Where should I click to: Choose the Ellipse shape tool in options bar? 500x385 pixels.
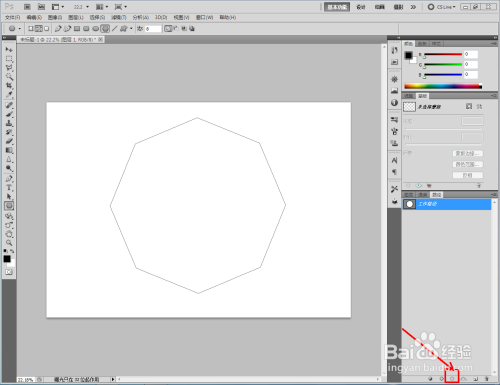(96, 29)
